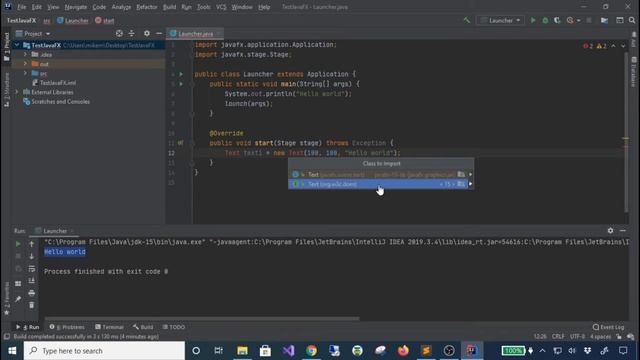Click the Up the stack trace arrow

coord(31,244)
